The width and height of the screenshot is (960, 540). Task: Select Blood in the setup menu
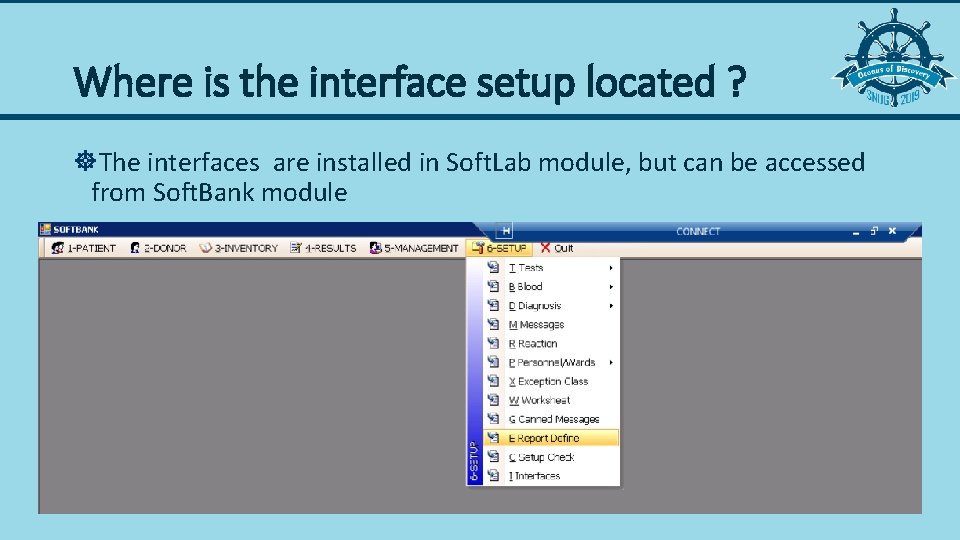pos(552,287)
